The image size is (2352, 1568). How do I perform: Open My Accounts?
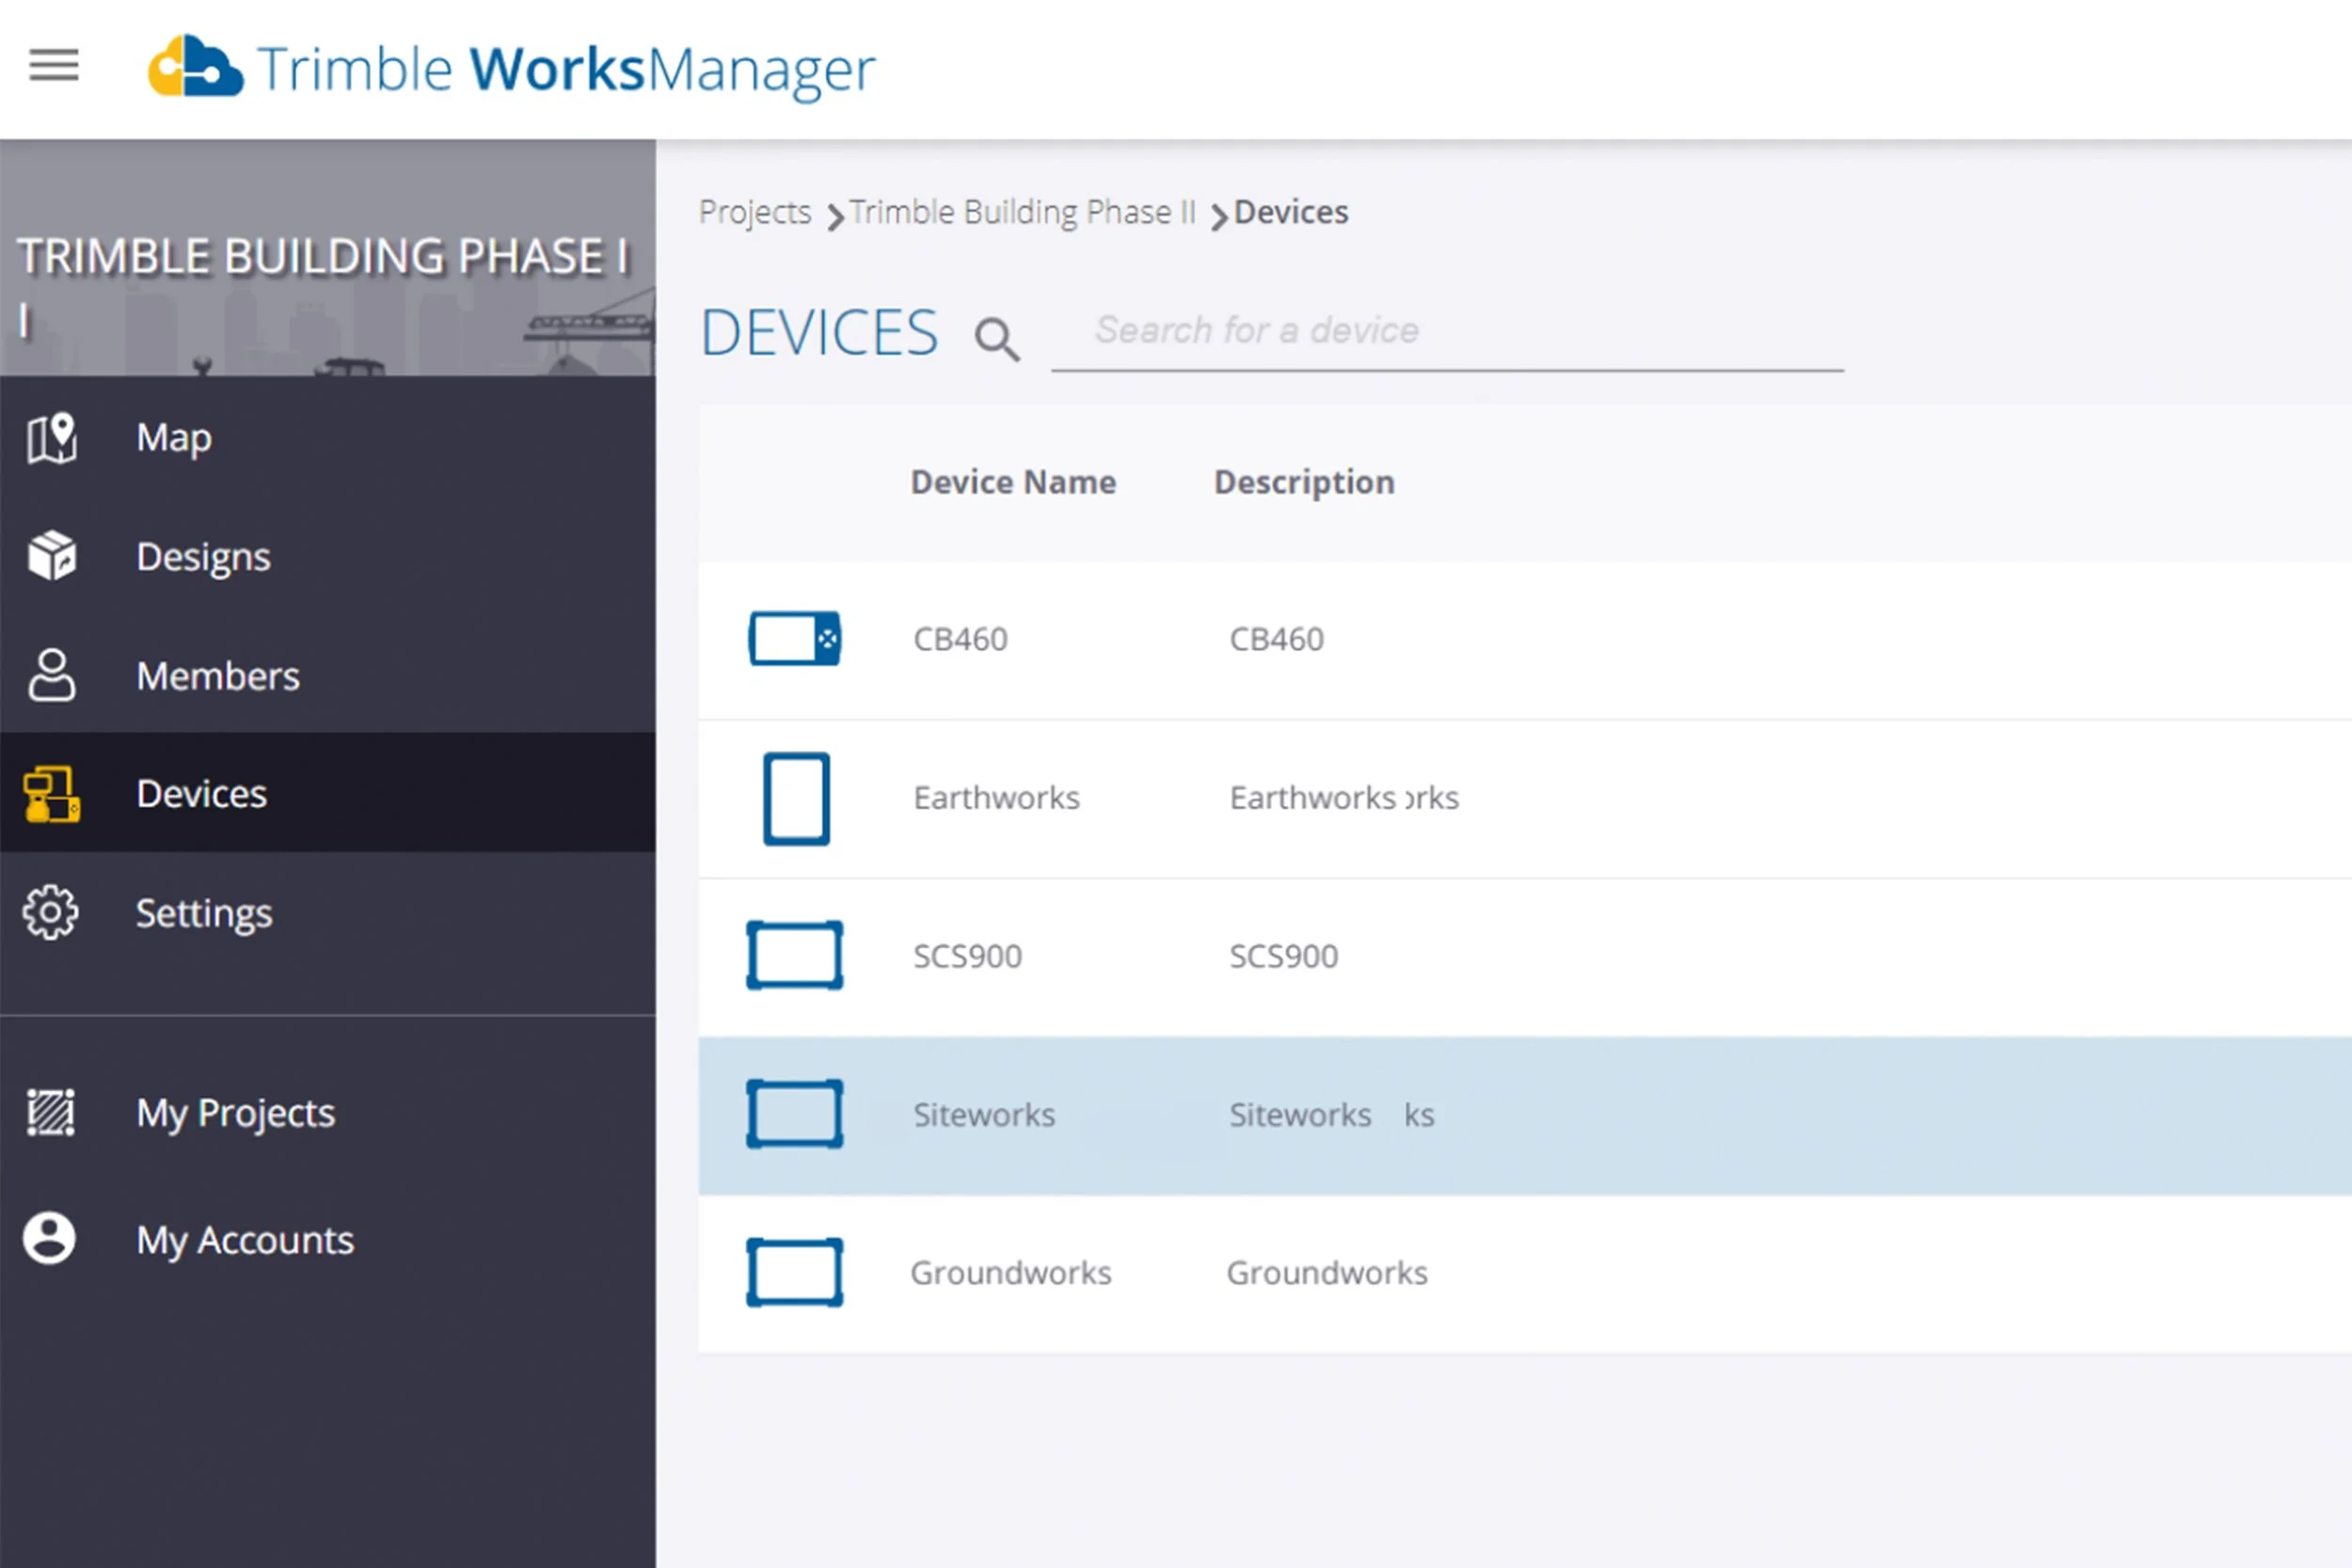coord(244,1240)
